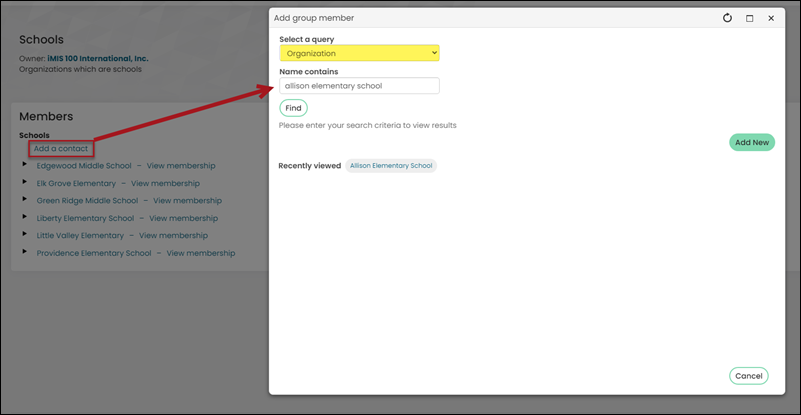
Task: Click the 'Select a query' label
Action: pos(307,39)
